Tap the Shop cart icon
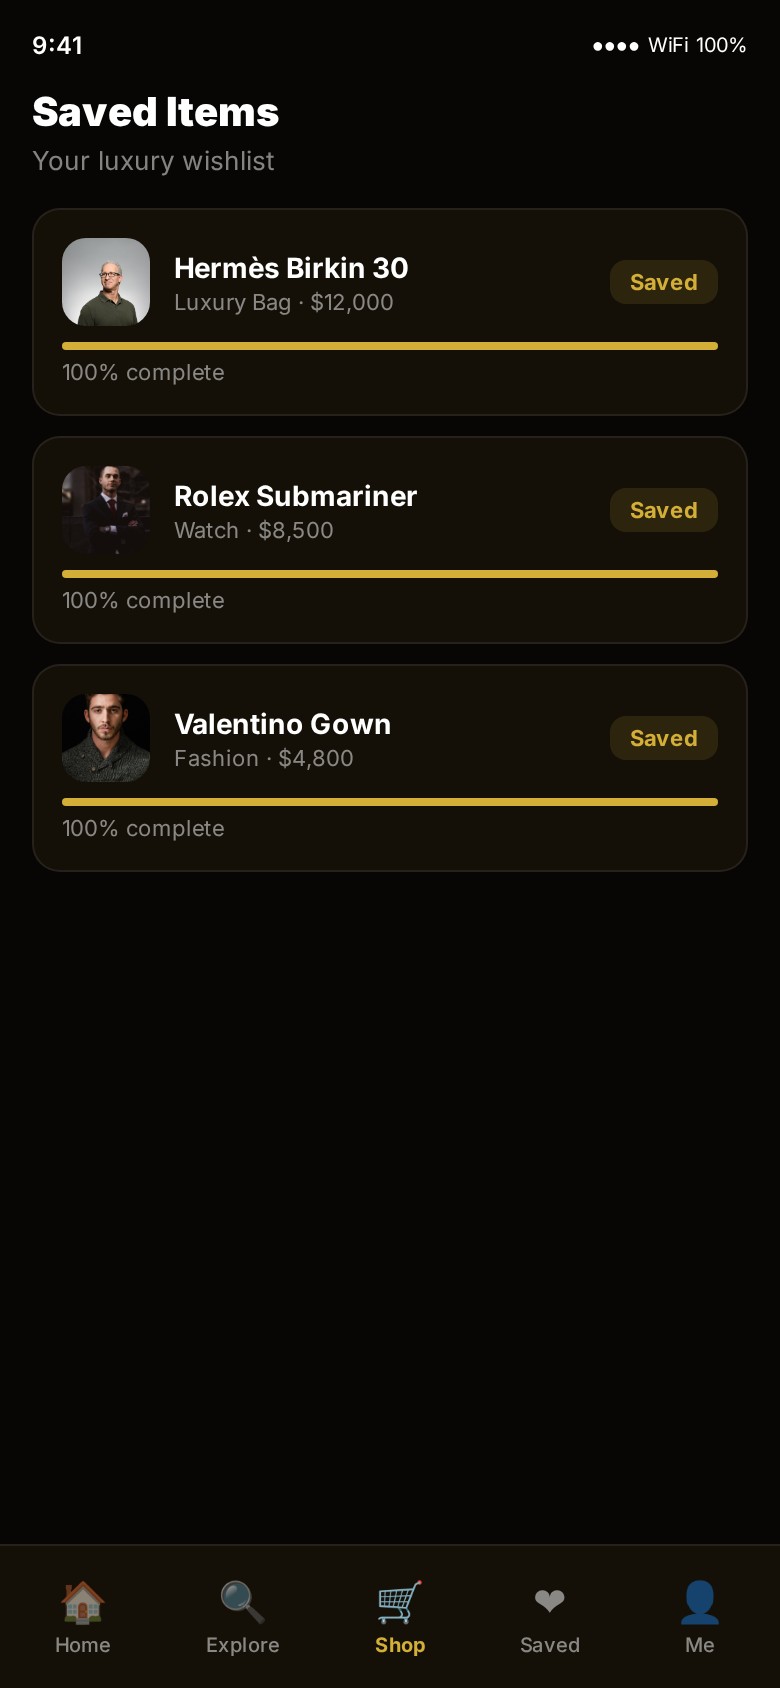This screenshot has height=1688, width=780. click(x=400, y=1602)
